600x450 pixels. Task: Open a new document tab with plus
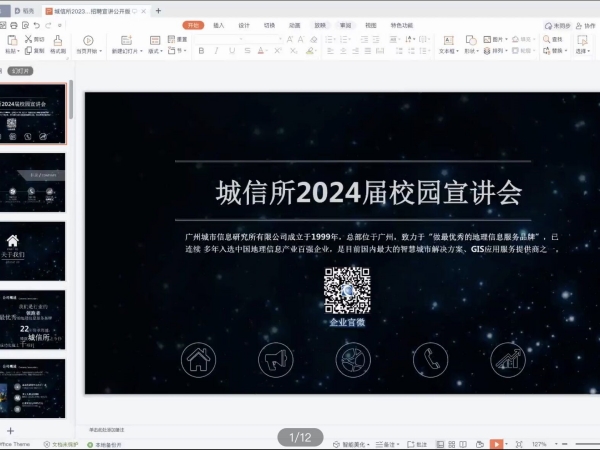pyautogui.click(x=158, y=11)
